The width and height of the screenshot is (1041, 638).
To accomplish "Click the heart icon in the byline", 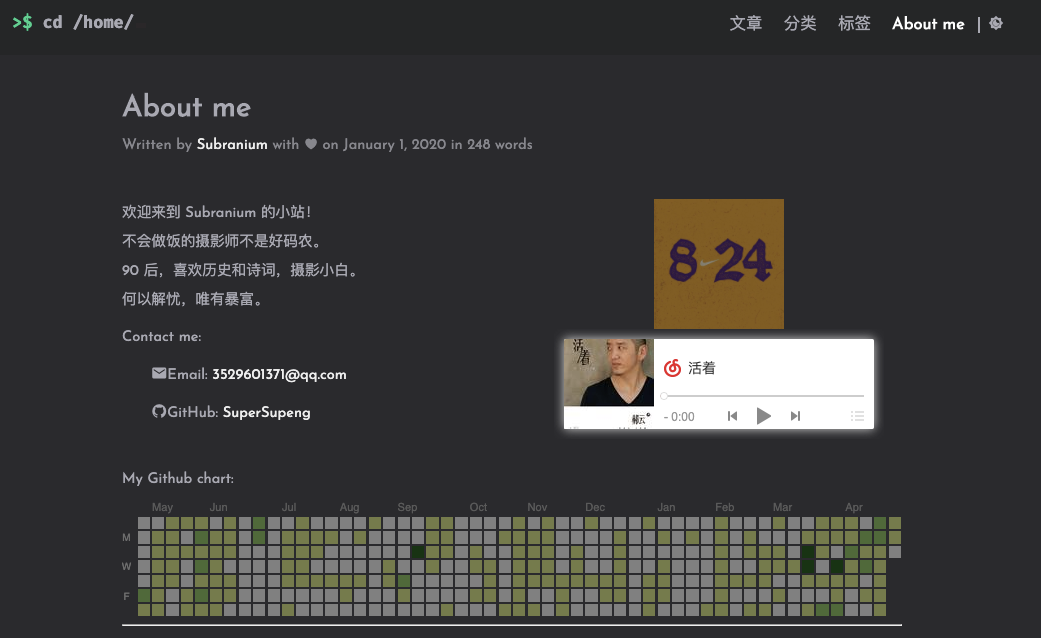I will [x=311, y=144].
